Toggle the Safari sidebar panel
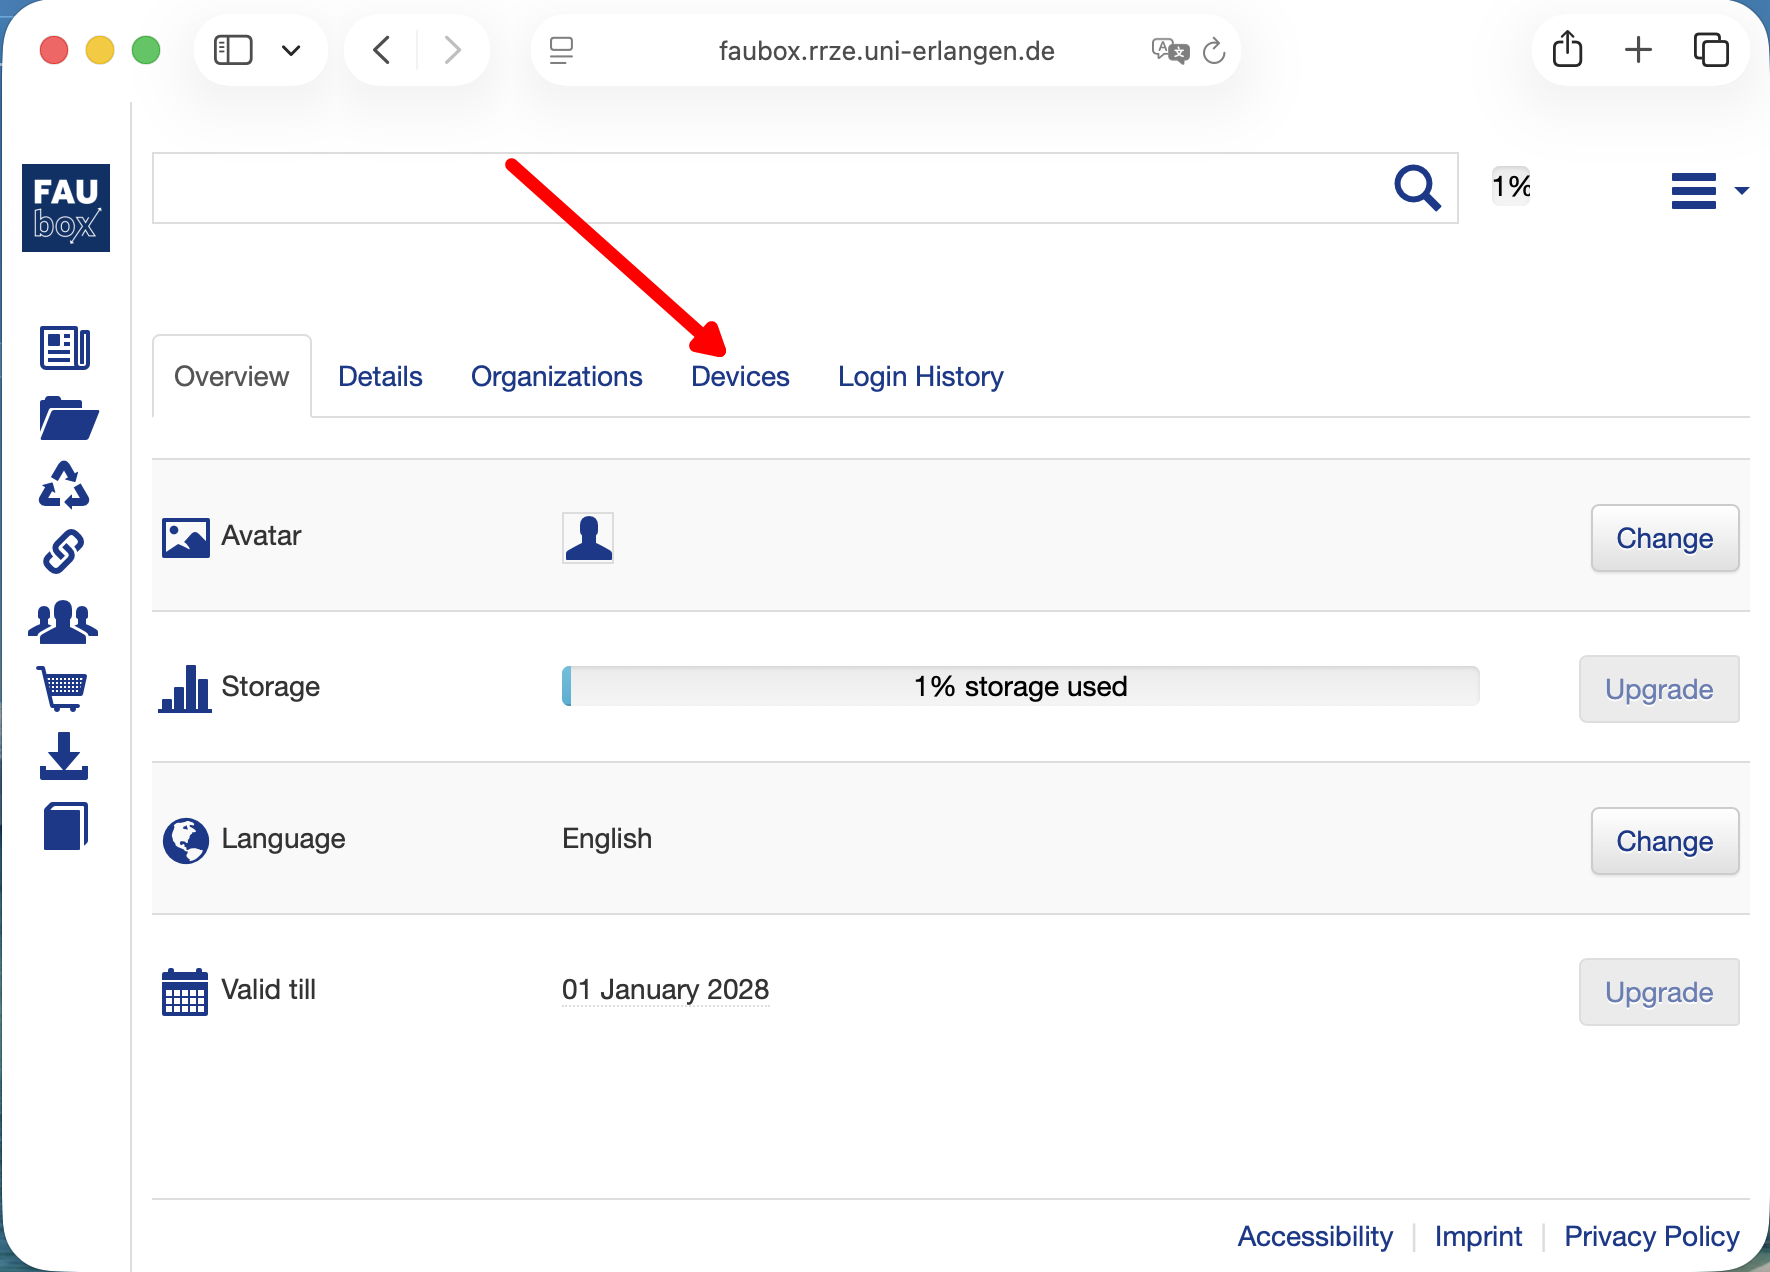This screenshot has width=1770, height=1272. (x=233, y=51)
